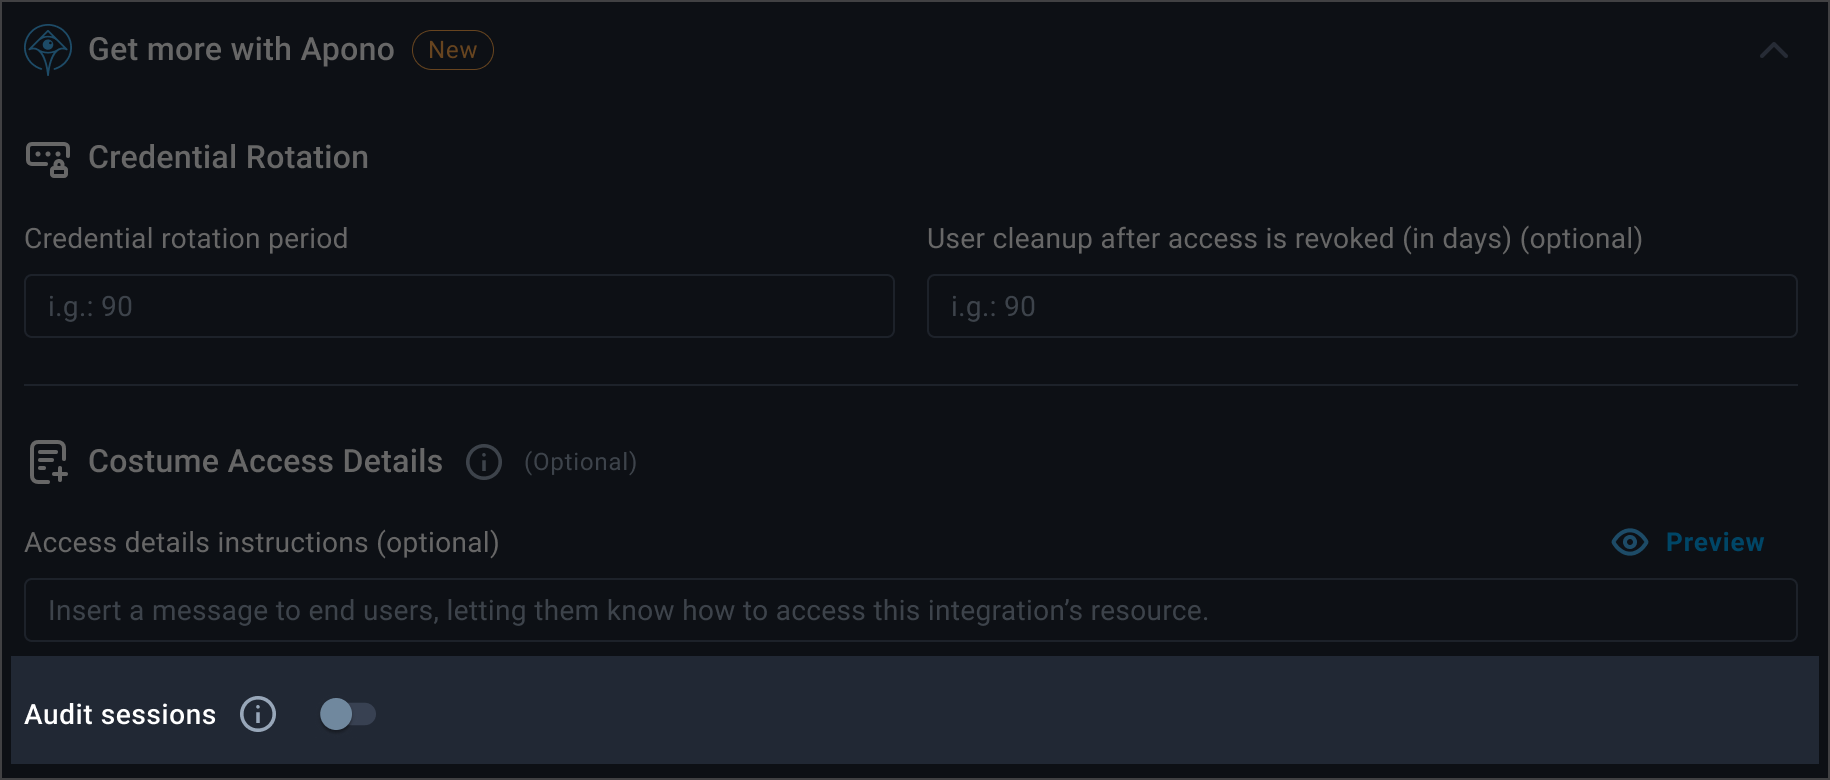Show info about Audit sessions
The width and height of the screenshot is (1830, 780).
click(258, 714)
